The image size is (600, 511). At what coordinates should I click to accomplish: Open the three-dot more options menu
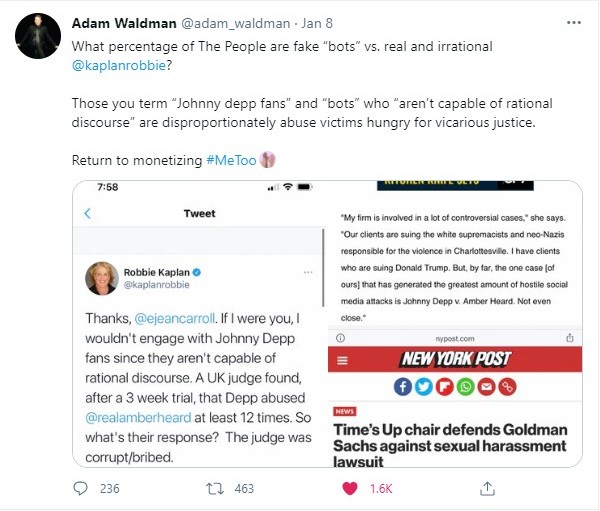574,23
